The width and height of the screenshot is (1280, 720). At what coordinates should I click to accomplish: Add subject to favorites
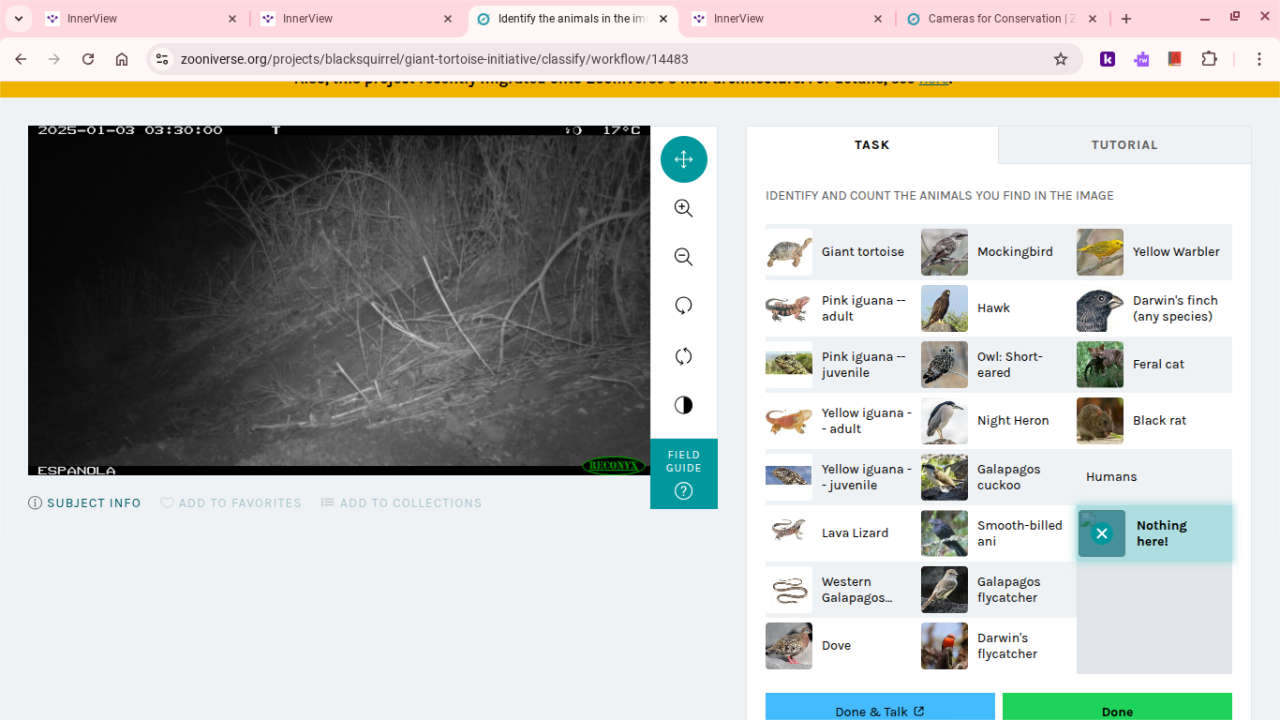pos(231,503)
